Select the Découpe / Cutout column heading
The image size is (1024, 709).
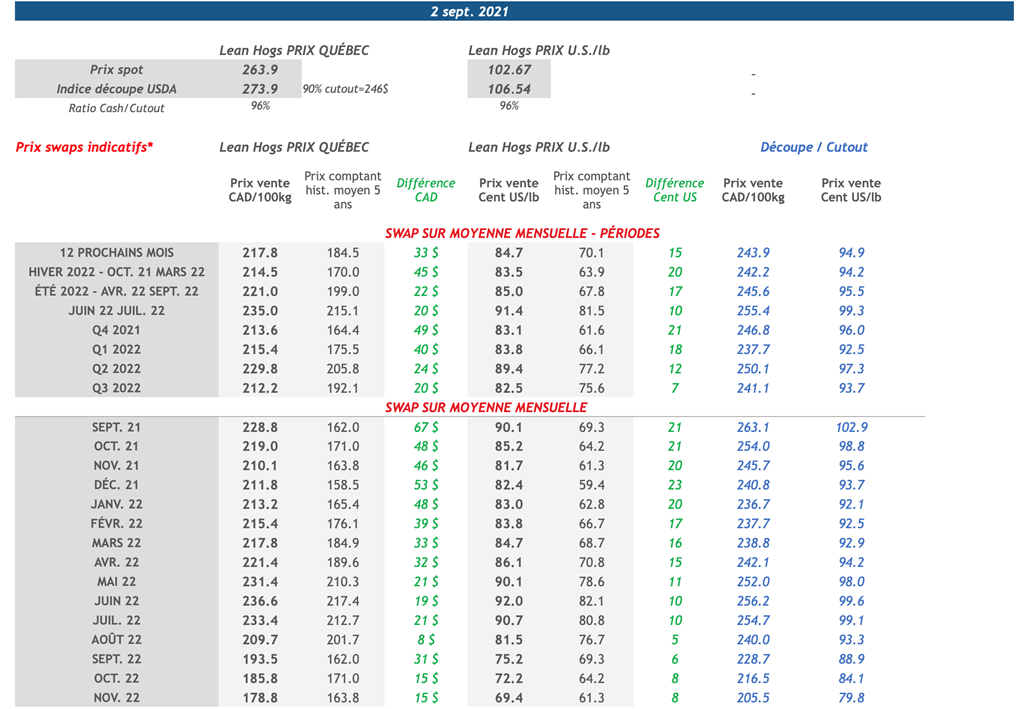(x=813, y=147)
